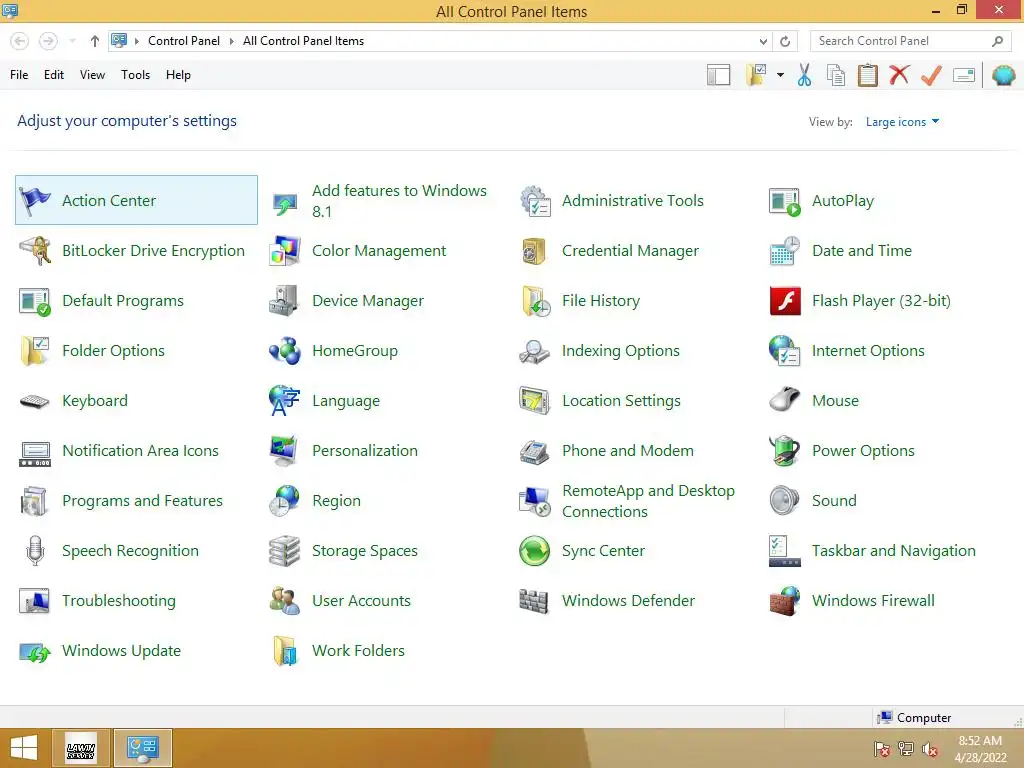Screen dimensions: 1024x768
Task: Click the Keyboard icon
Action: tap(35, 401)
